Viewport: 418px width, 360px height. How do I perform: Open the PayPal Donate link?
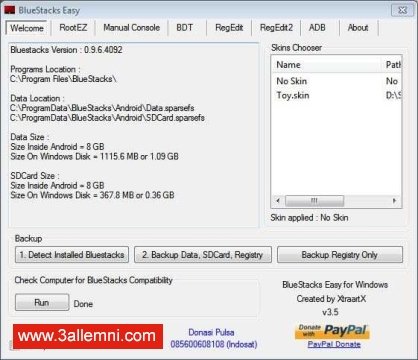(334, 344)
